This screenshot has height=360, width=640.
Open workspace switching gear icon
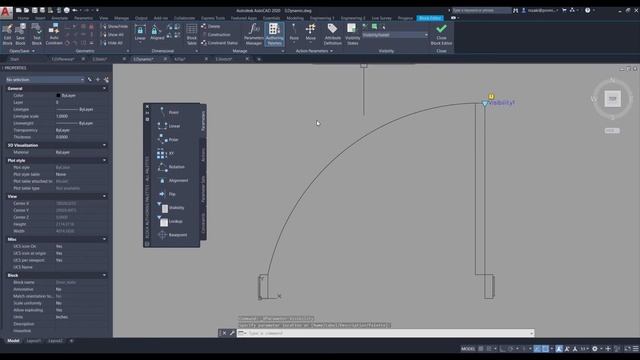pyautogui.click(x=595, y=349)
